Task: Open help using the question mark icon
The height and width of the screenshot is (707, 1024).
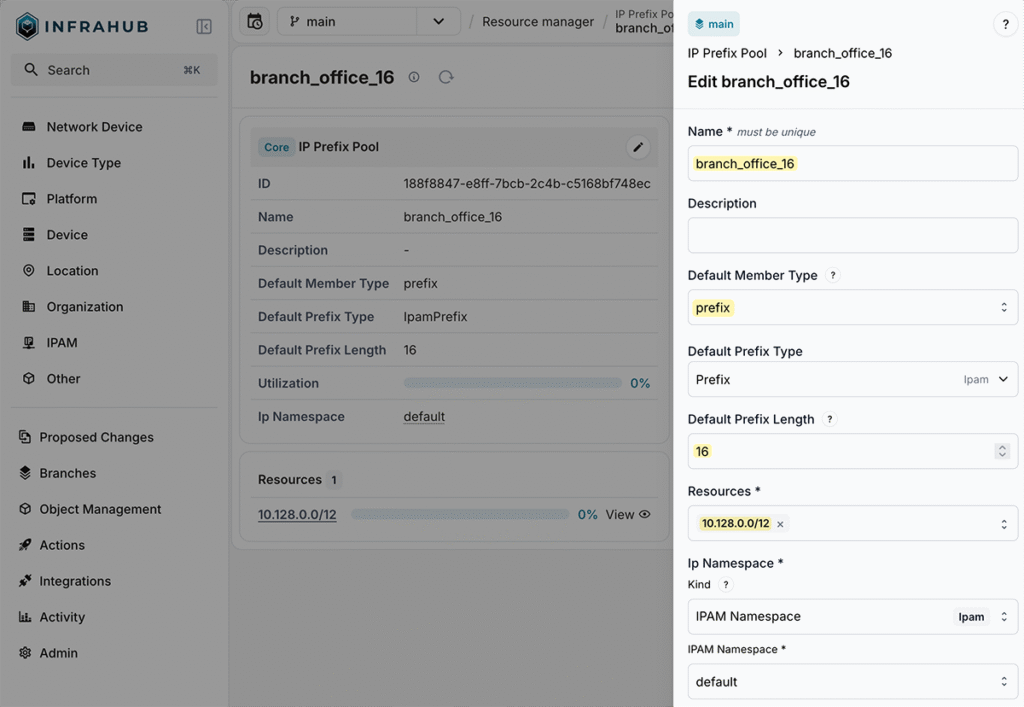Action: point(1005,24)
